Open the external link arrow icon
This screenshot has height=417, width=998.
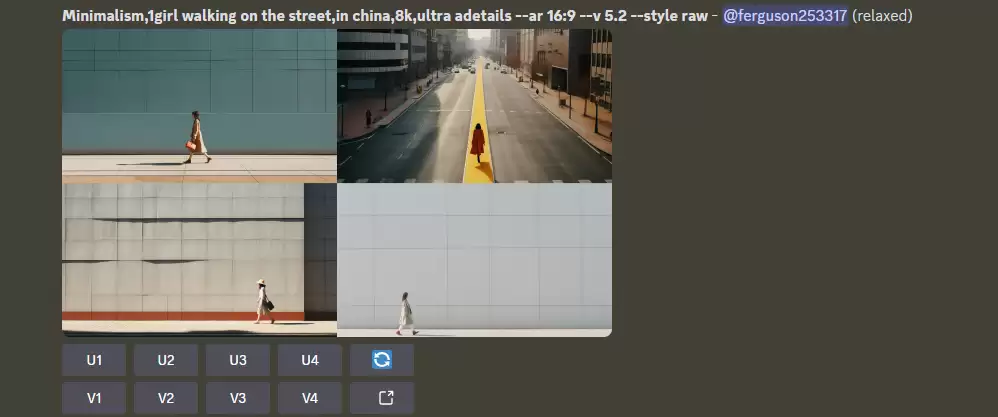coord(382,398)
